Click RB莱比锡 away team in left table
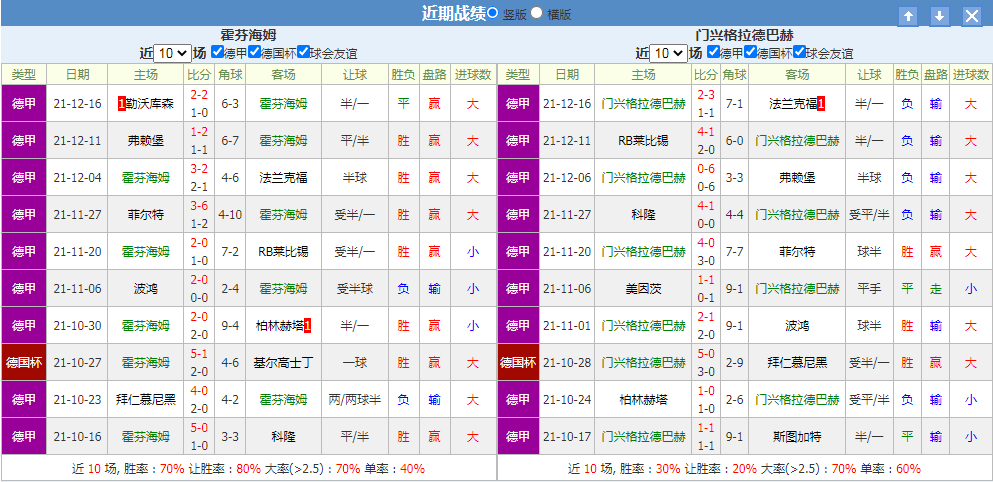 283,251
